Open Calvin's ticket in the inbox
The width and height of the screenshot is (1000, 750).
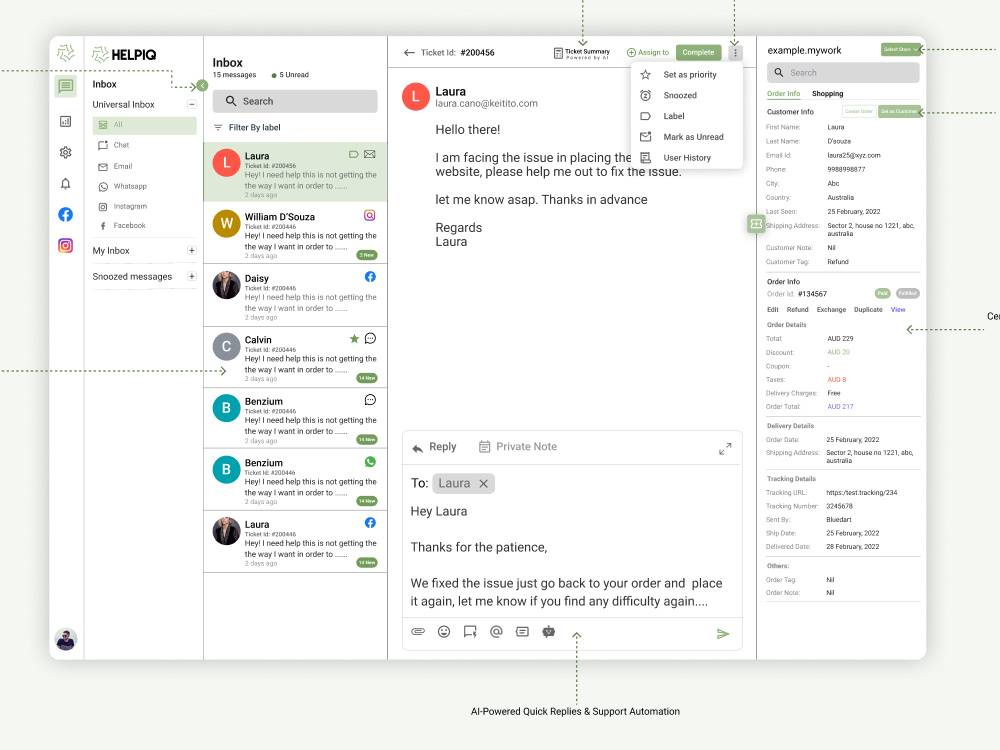coord(295,357)
